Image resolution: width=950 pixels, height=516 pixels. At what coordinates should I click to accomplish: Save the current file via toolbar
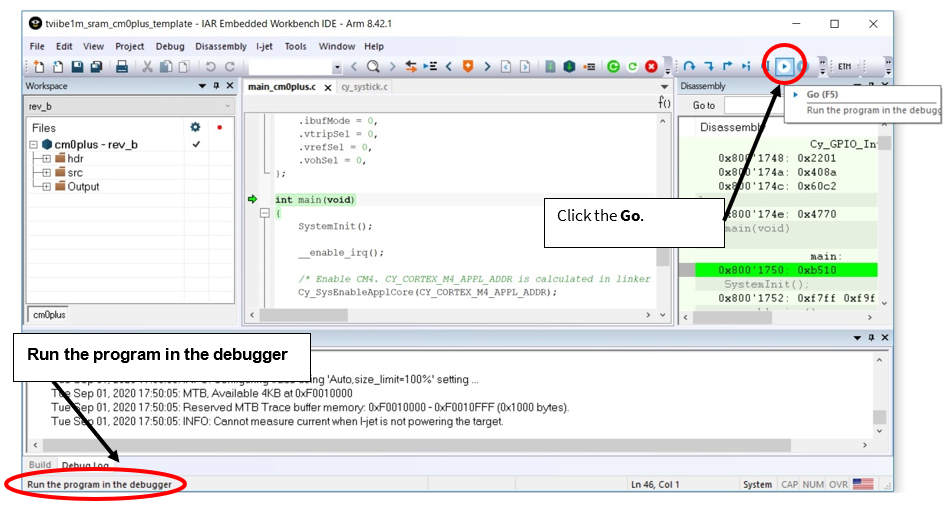coord(77,67)
